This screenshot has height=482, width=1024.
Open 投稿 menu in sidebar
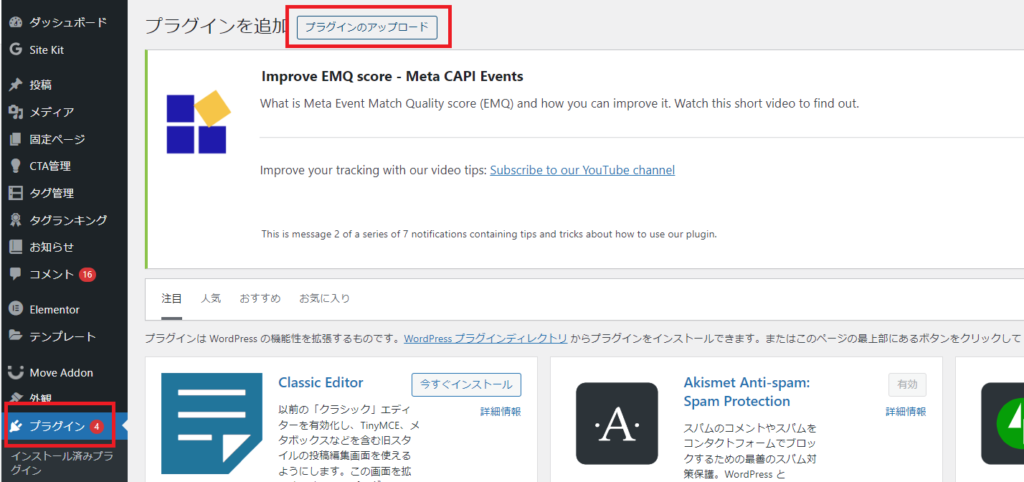(40, 85)
